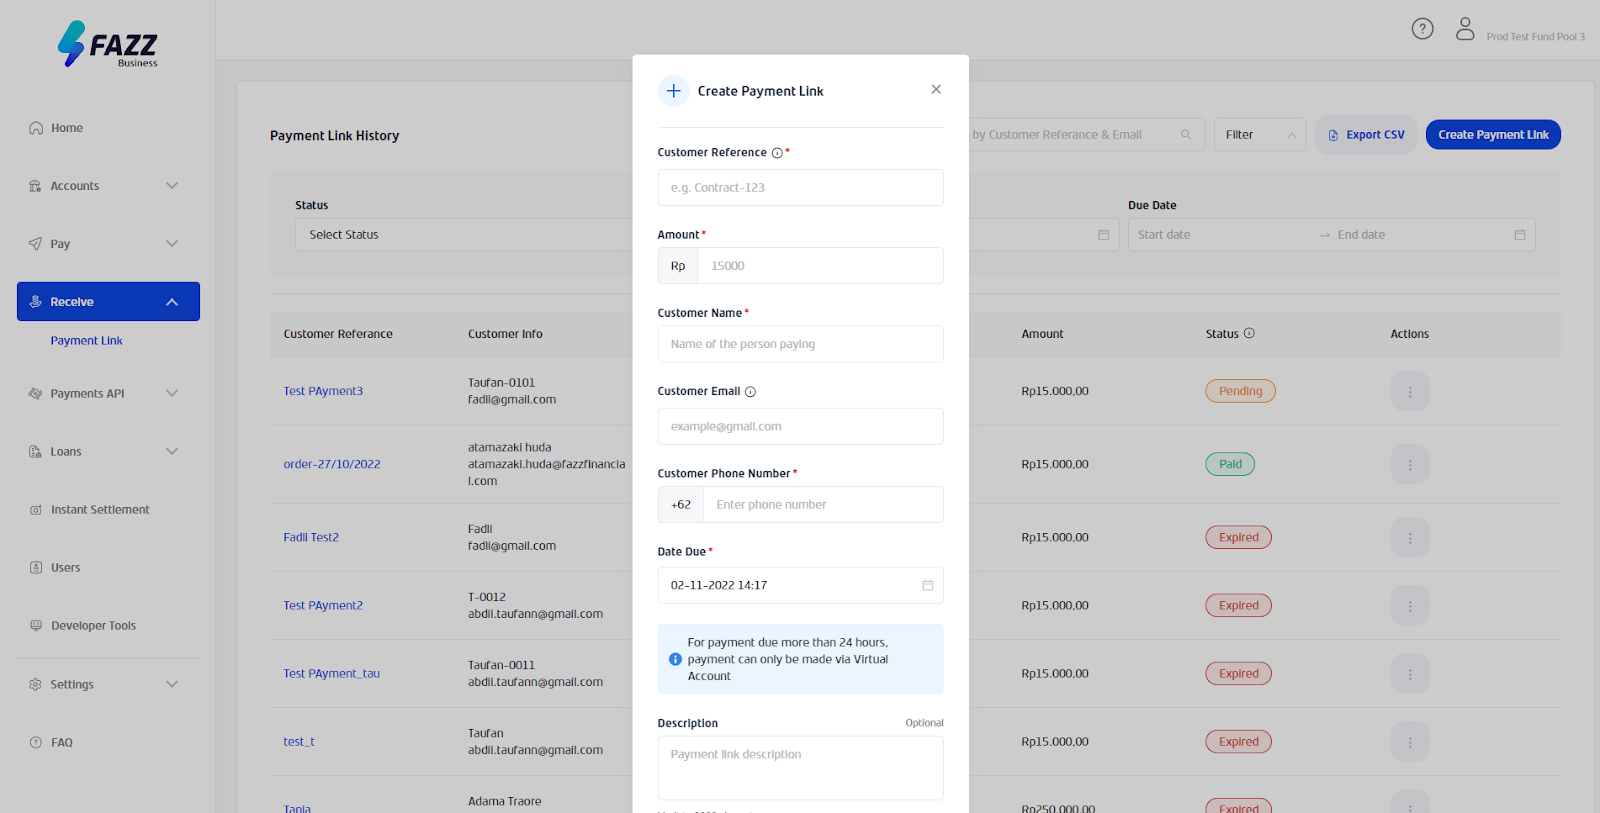Collapse the Receive menu chevron

point(172,302)
